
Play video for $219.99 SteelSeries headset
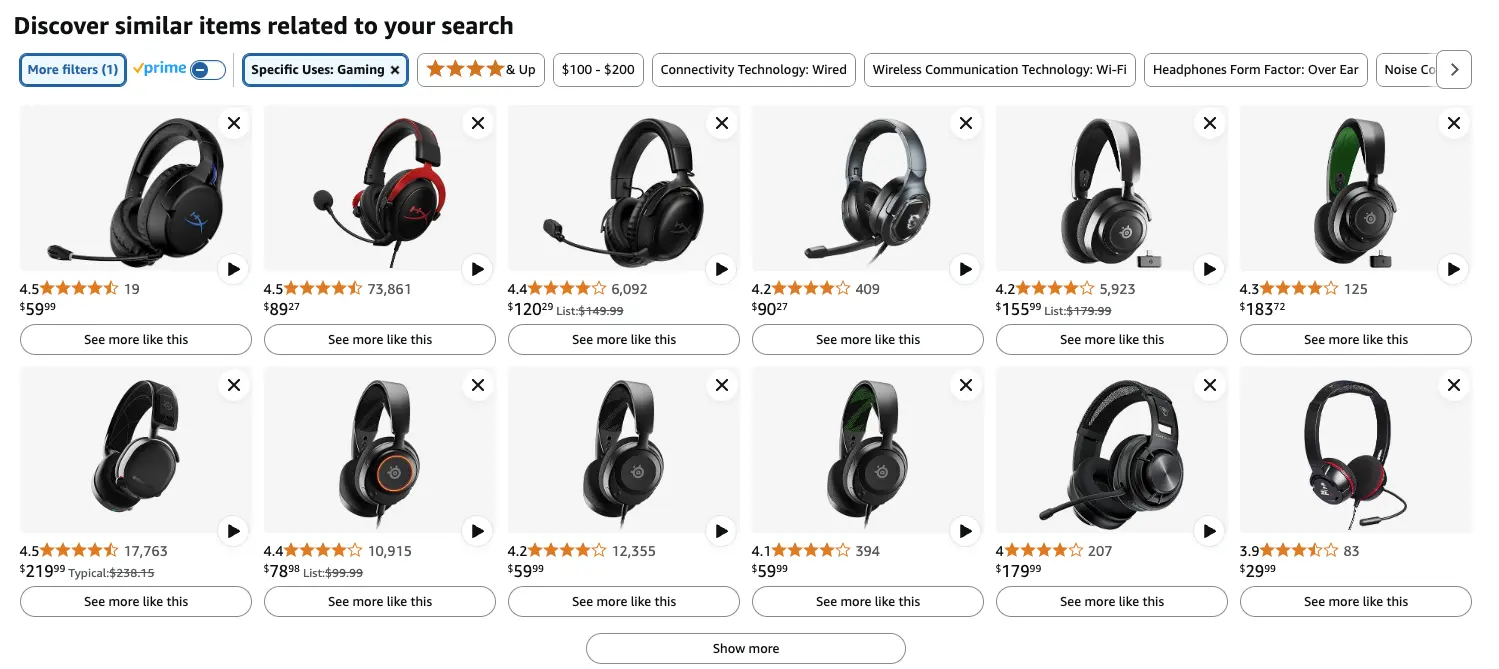coord(233,531)
